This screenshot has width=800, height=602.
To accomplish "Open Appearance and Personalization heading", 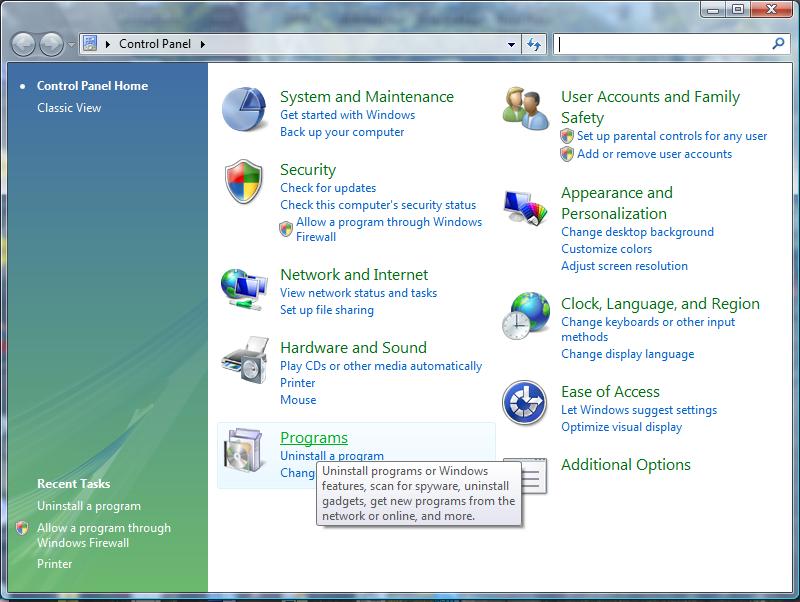I will click(x=617, y=203).
